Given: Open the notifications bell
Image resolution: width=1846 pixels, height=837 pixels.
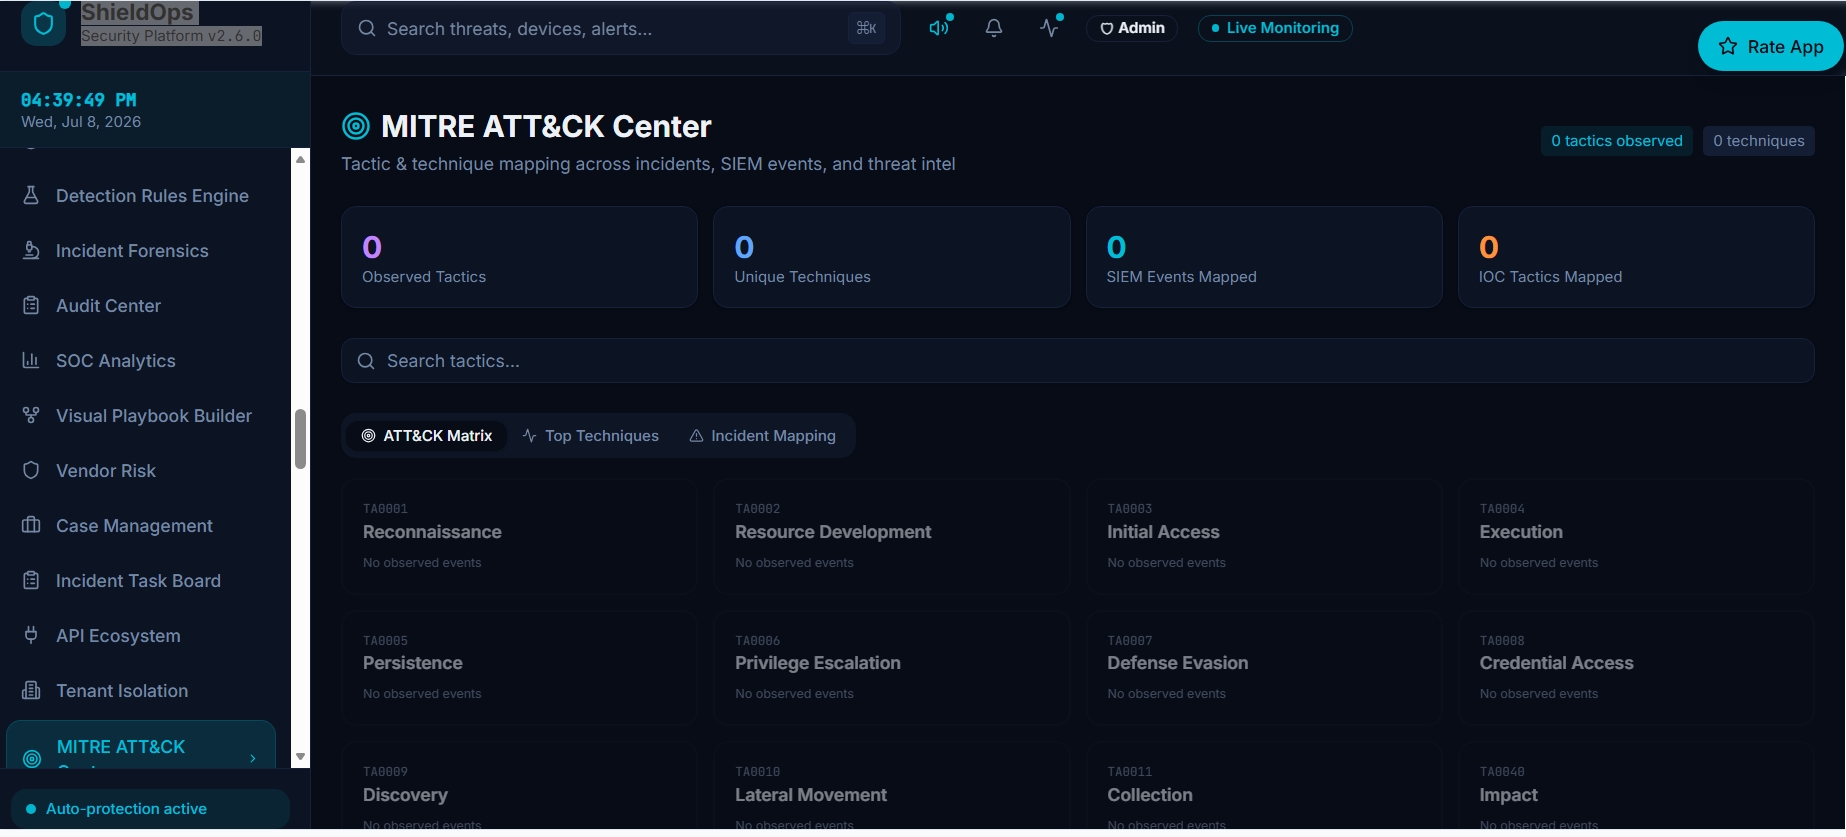Looking at the screenshot, I should pos(994,28).
